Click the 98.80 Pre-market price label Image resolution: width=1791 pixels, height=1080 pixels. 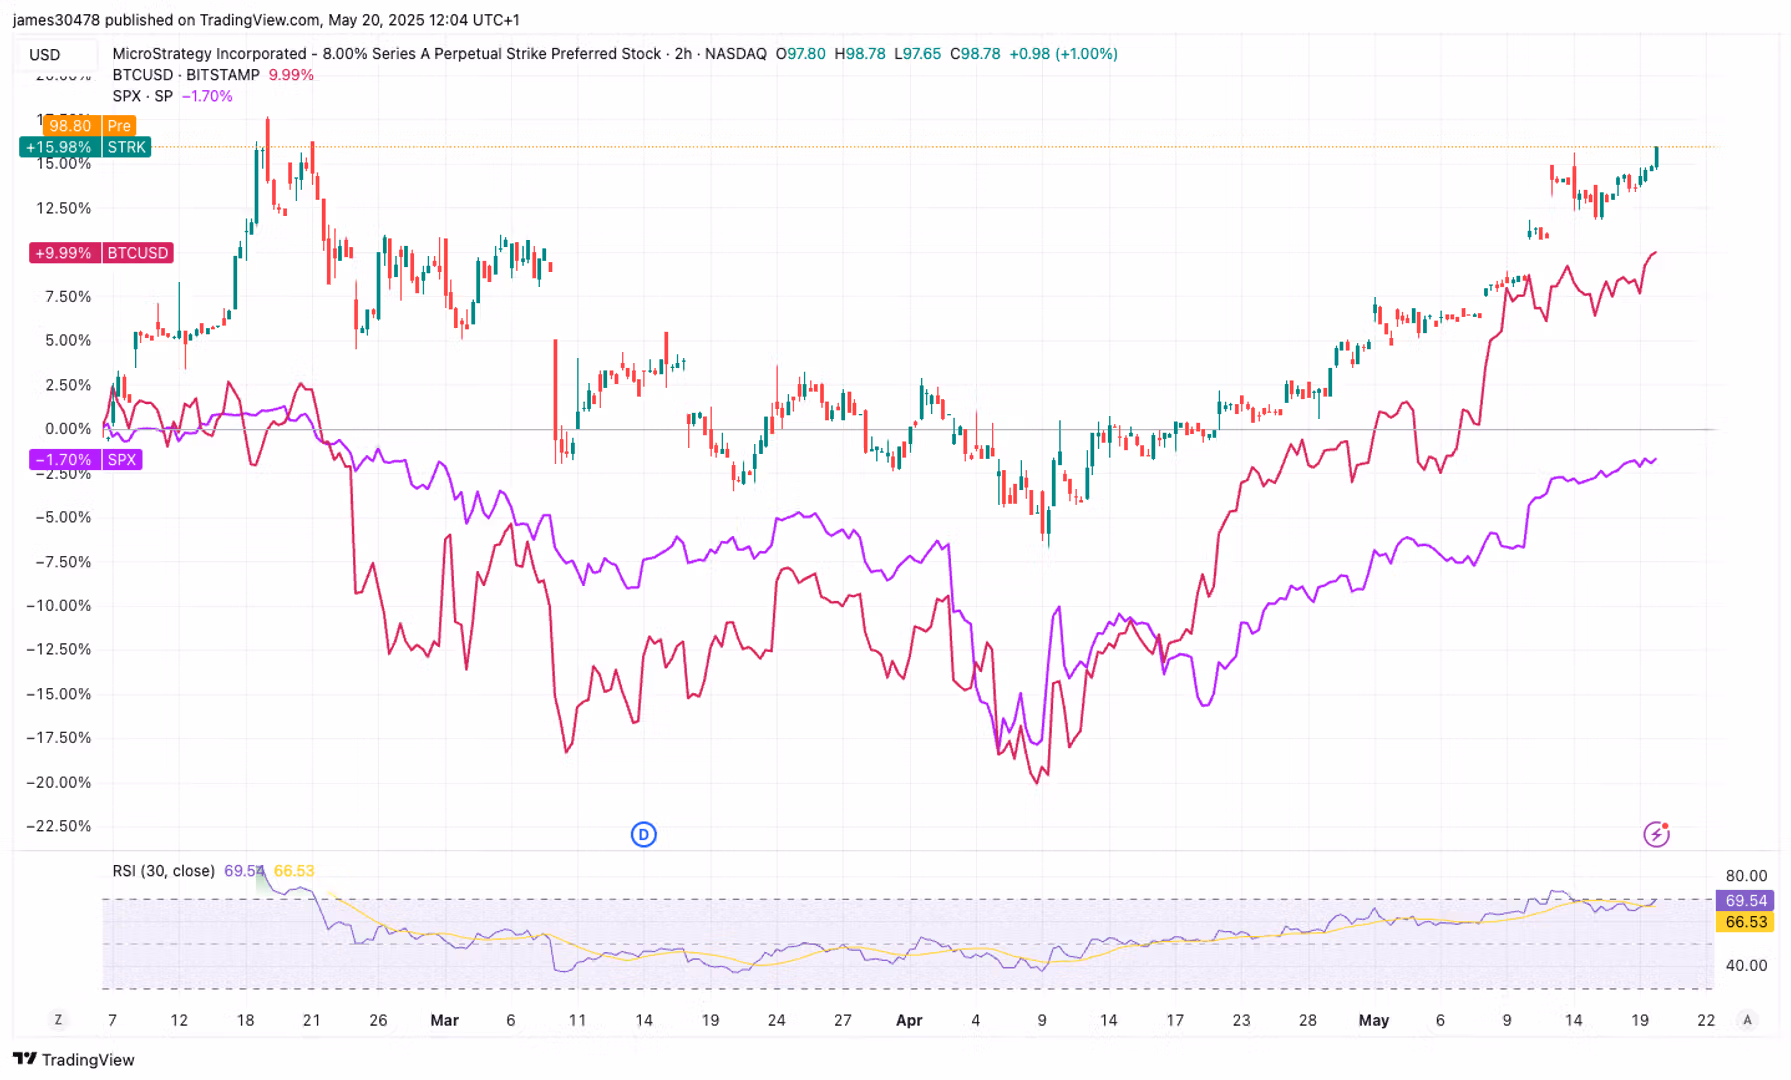pyautogui.click(x=90, y=125)
